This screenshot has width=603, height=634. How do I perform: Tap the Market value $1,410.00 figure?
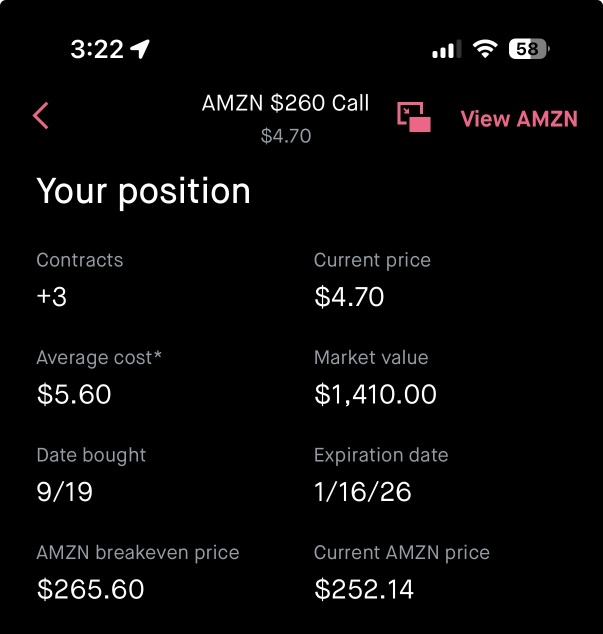pyautogui.click(x=375, y=394)
